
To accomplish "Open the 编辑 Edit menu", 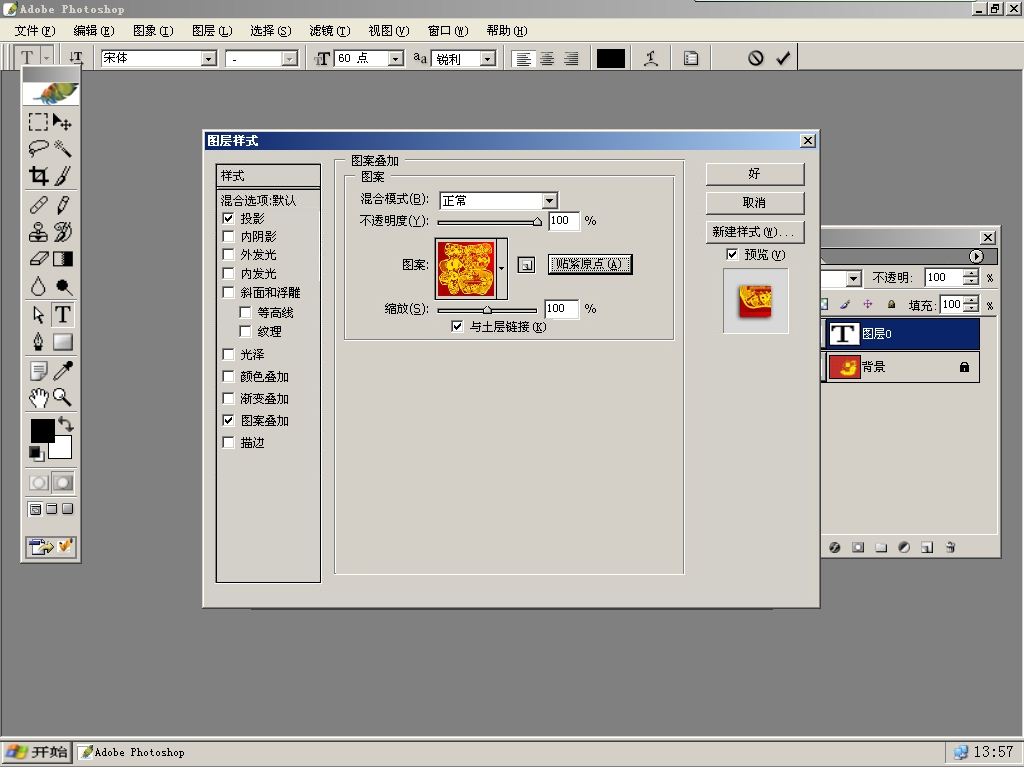I will [94, 31].
